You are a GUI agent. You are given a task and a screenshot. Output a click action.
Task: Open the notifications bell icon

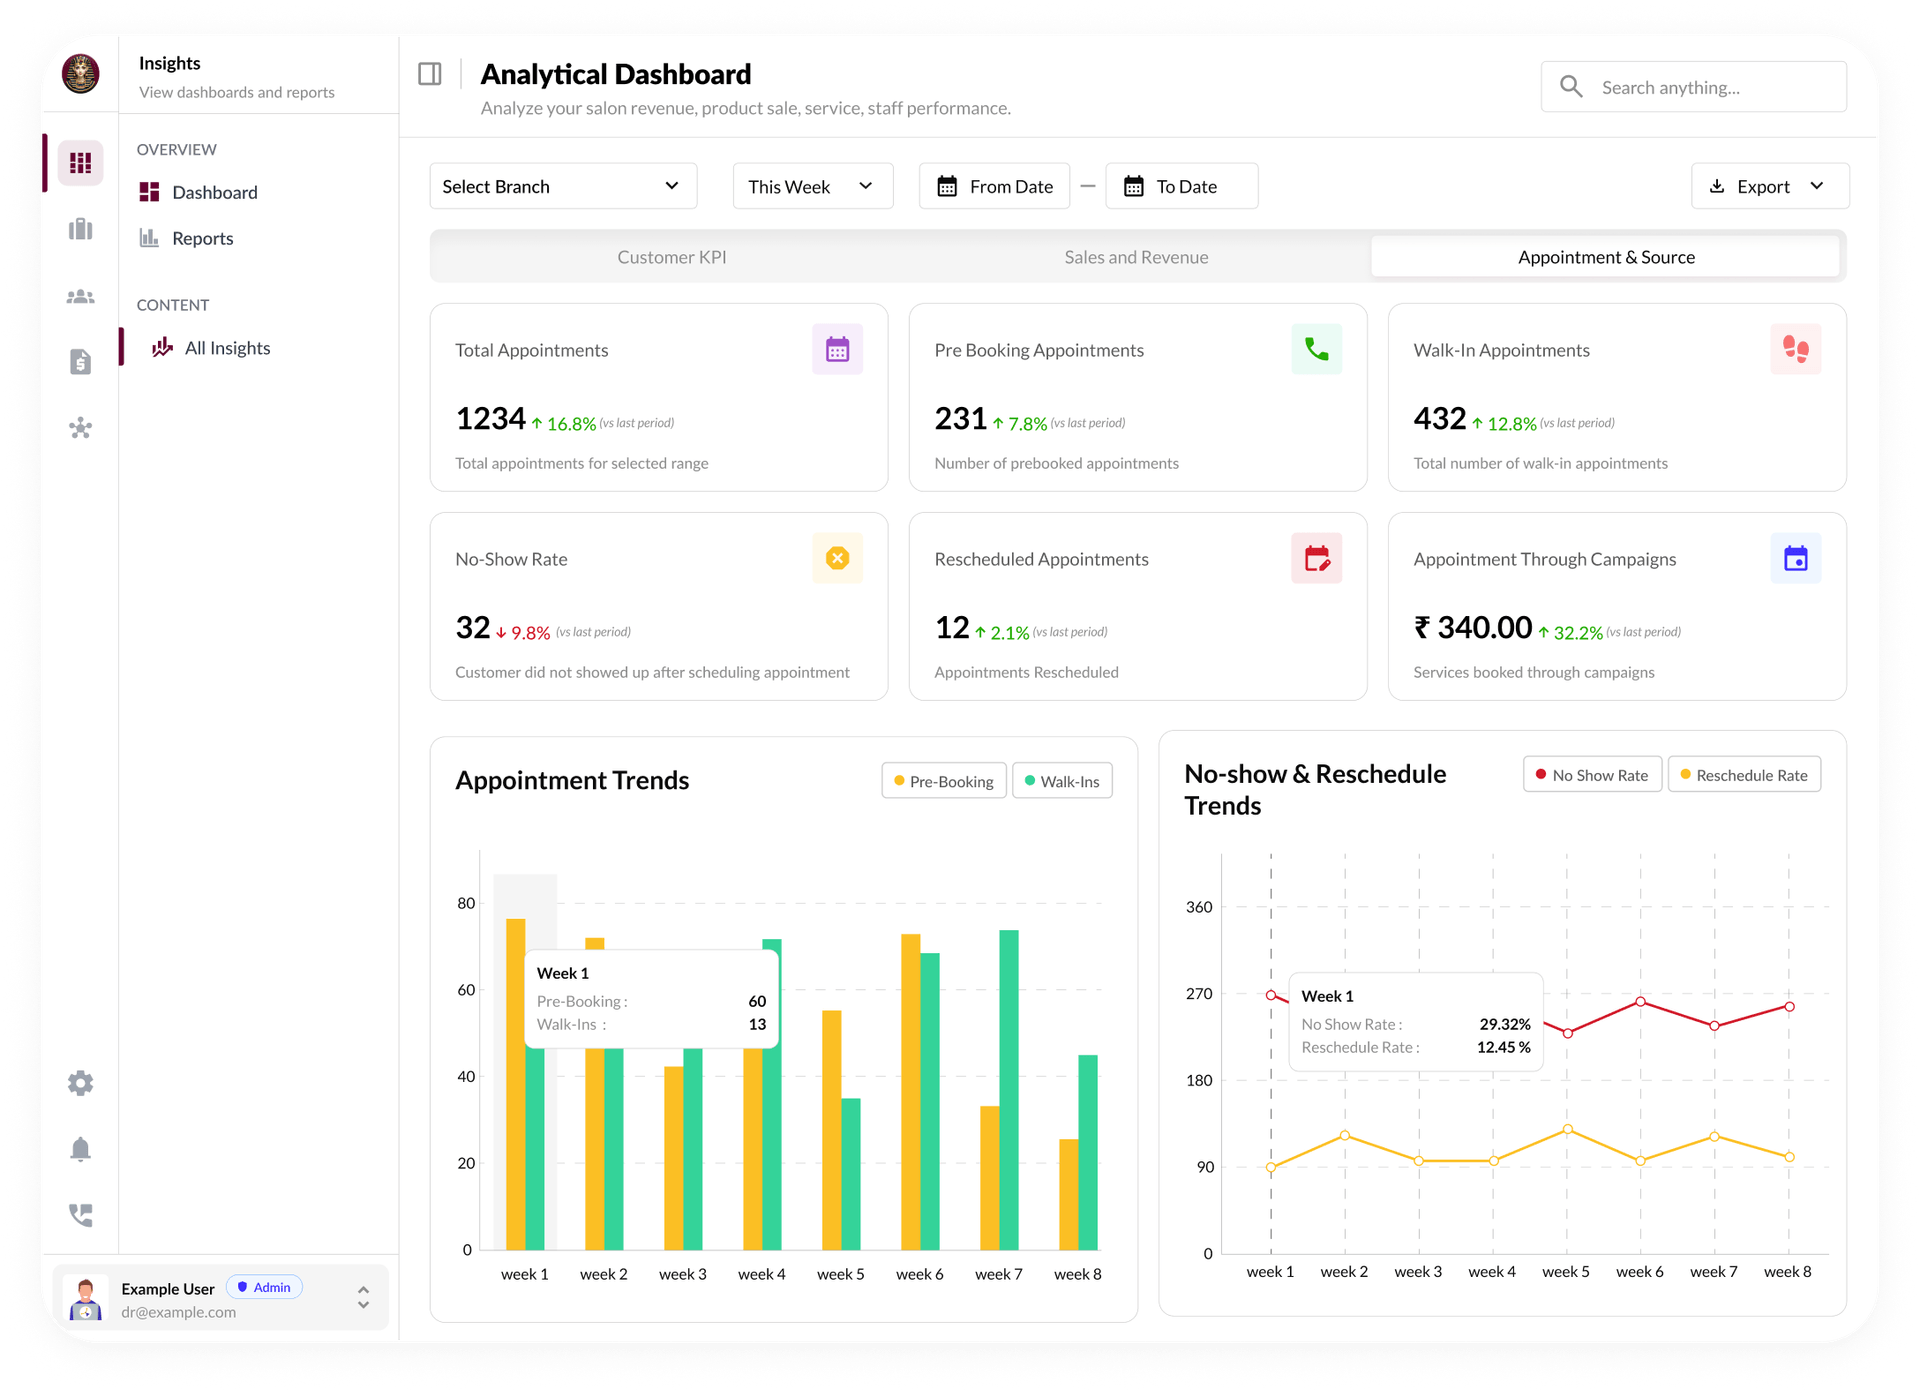pos(80,1149)
